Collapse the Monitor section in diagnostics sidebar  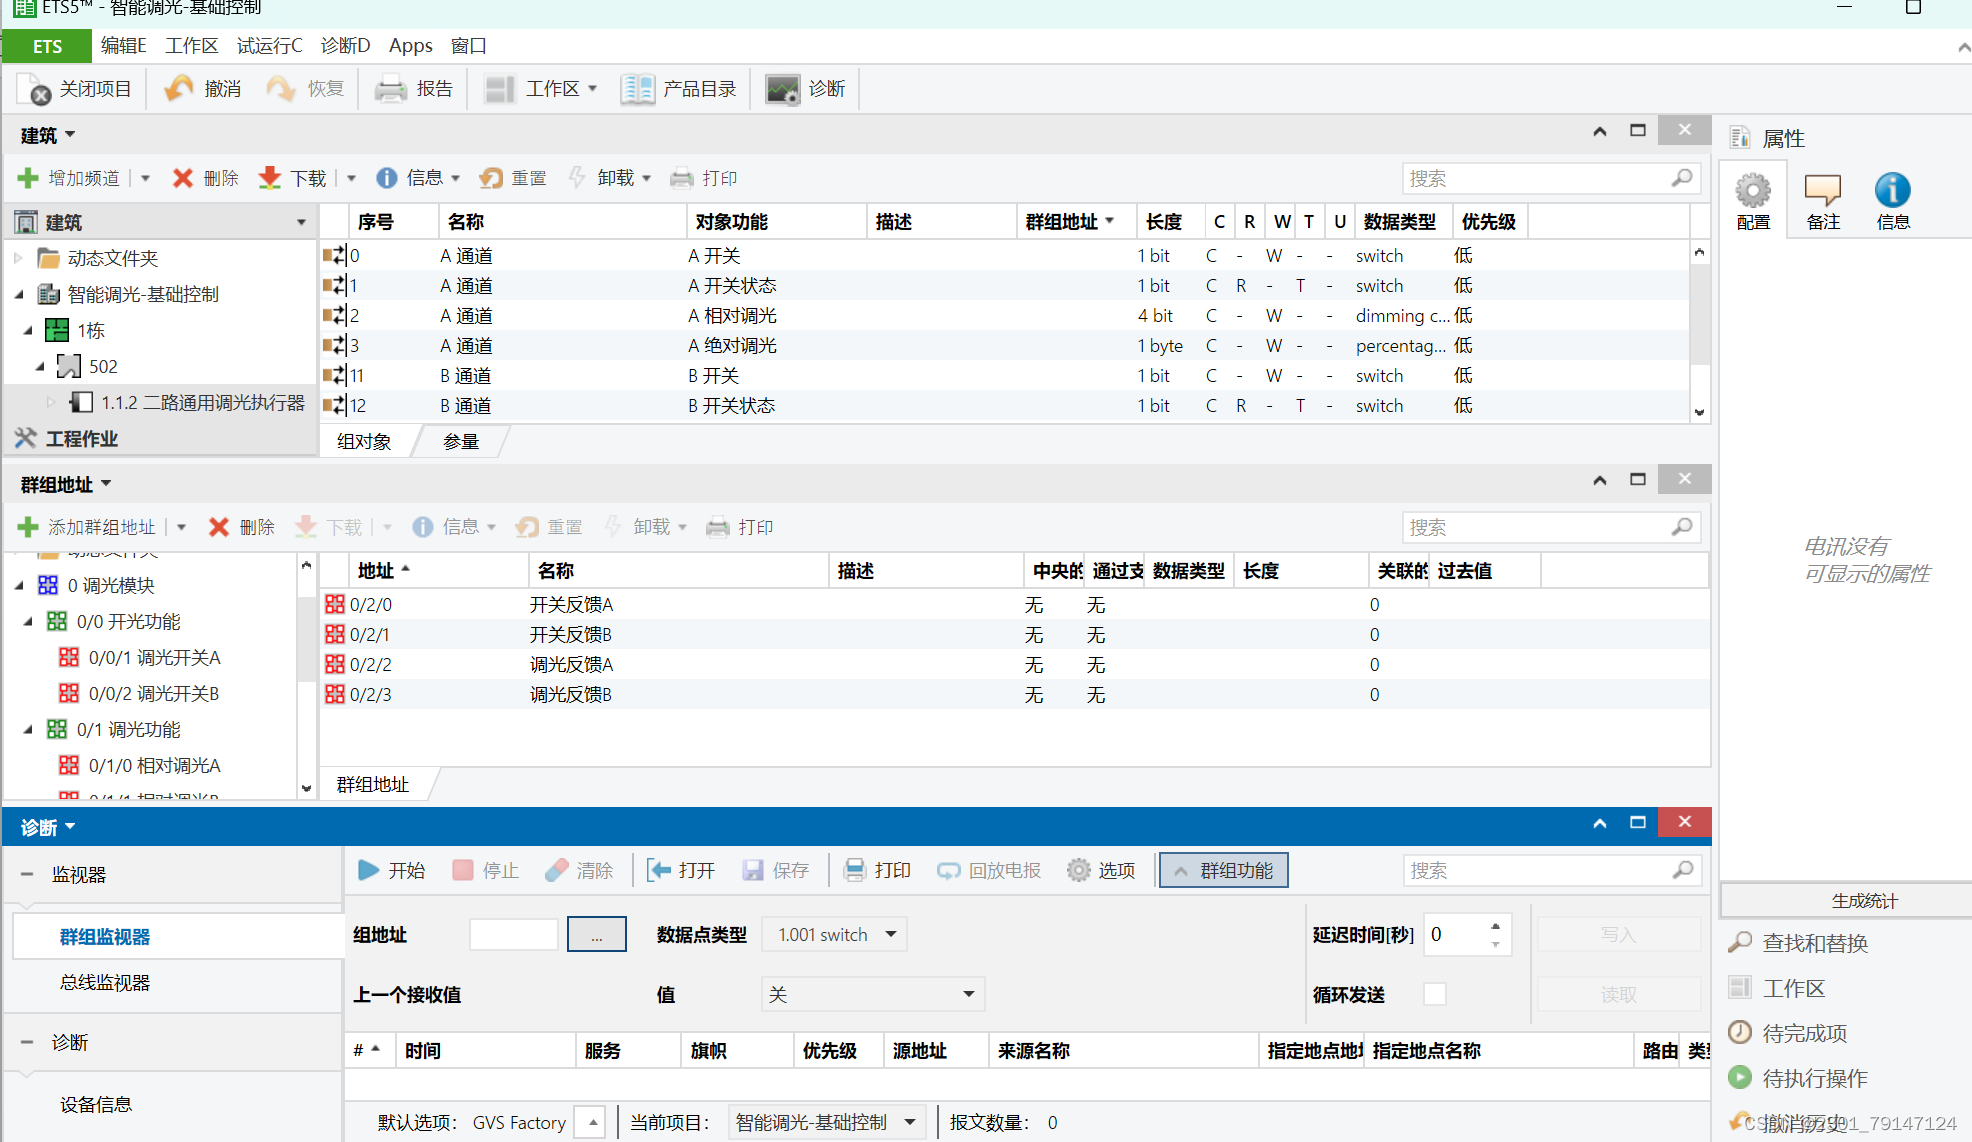tap(27, 874)
